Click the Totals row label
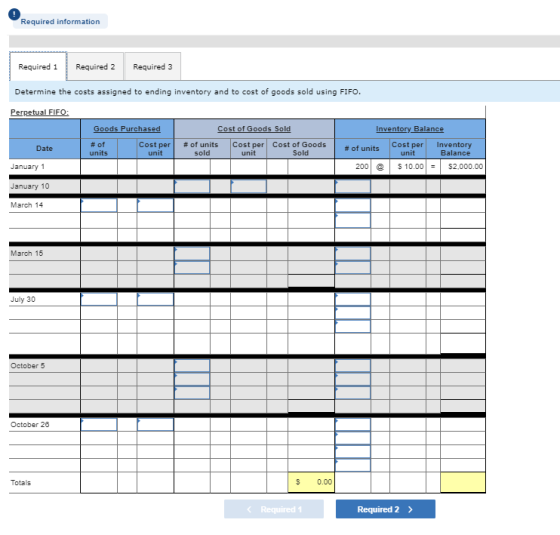The width and height of the screenshot is (560, 535). (x=21, y=483)
